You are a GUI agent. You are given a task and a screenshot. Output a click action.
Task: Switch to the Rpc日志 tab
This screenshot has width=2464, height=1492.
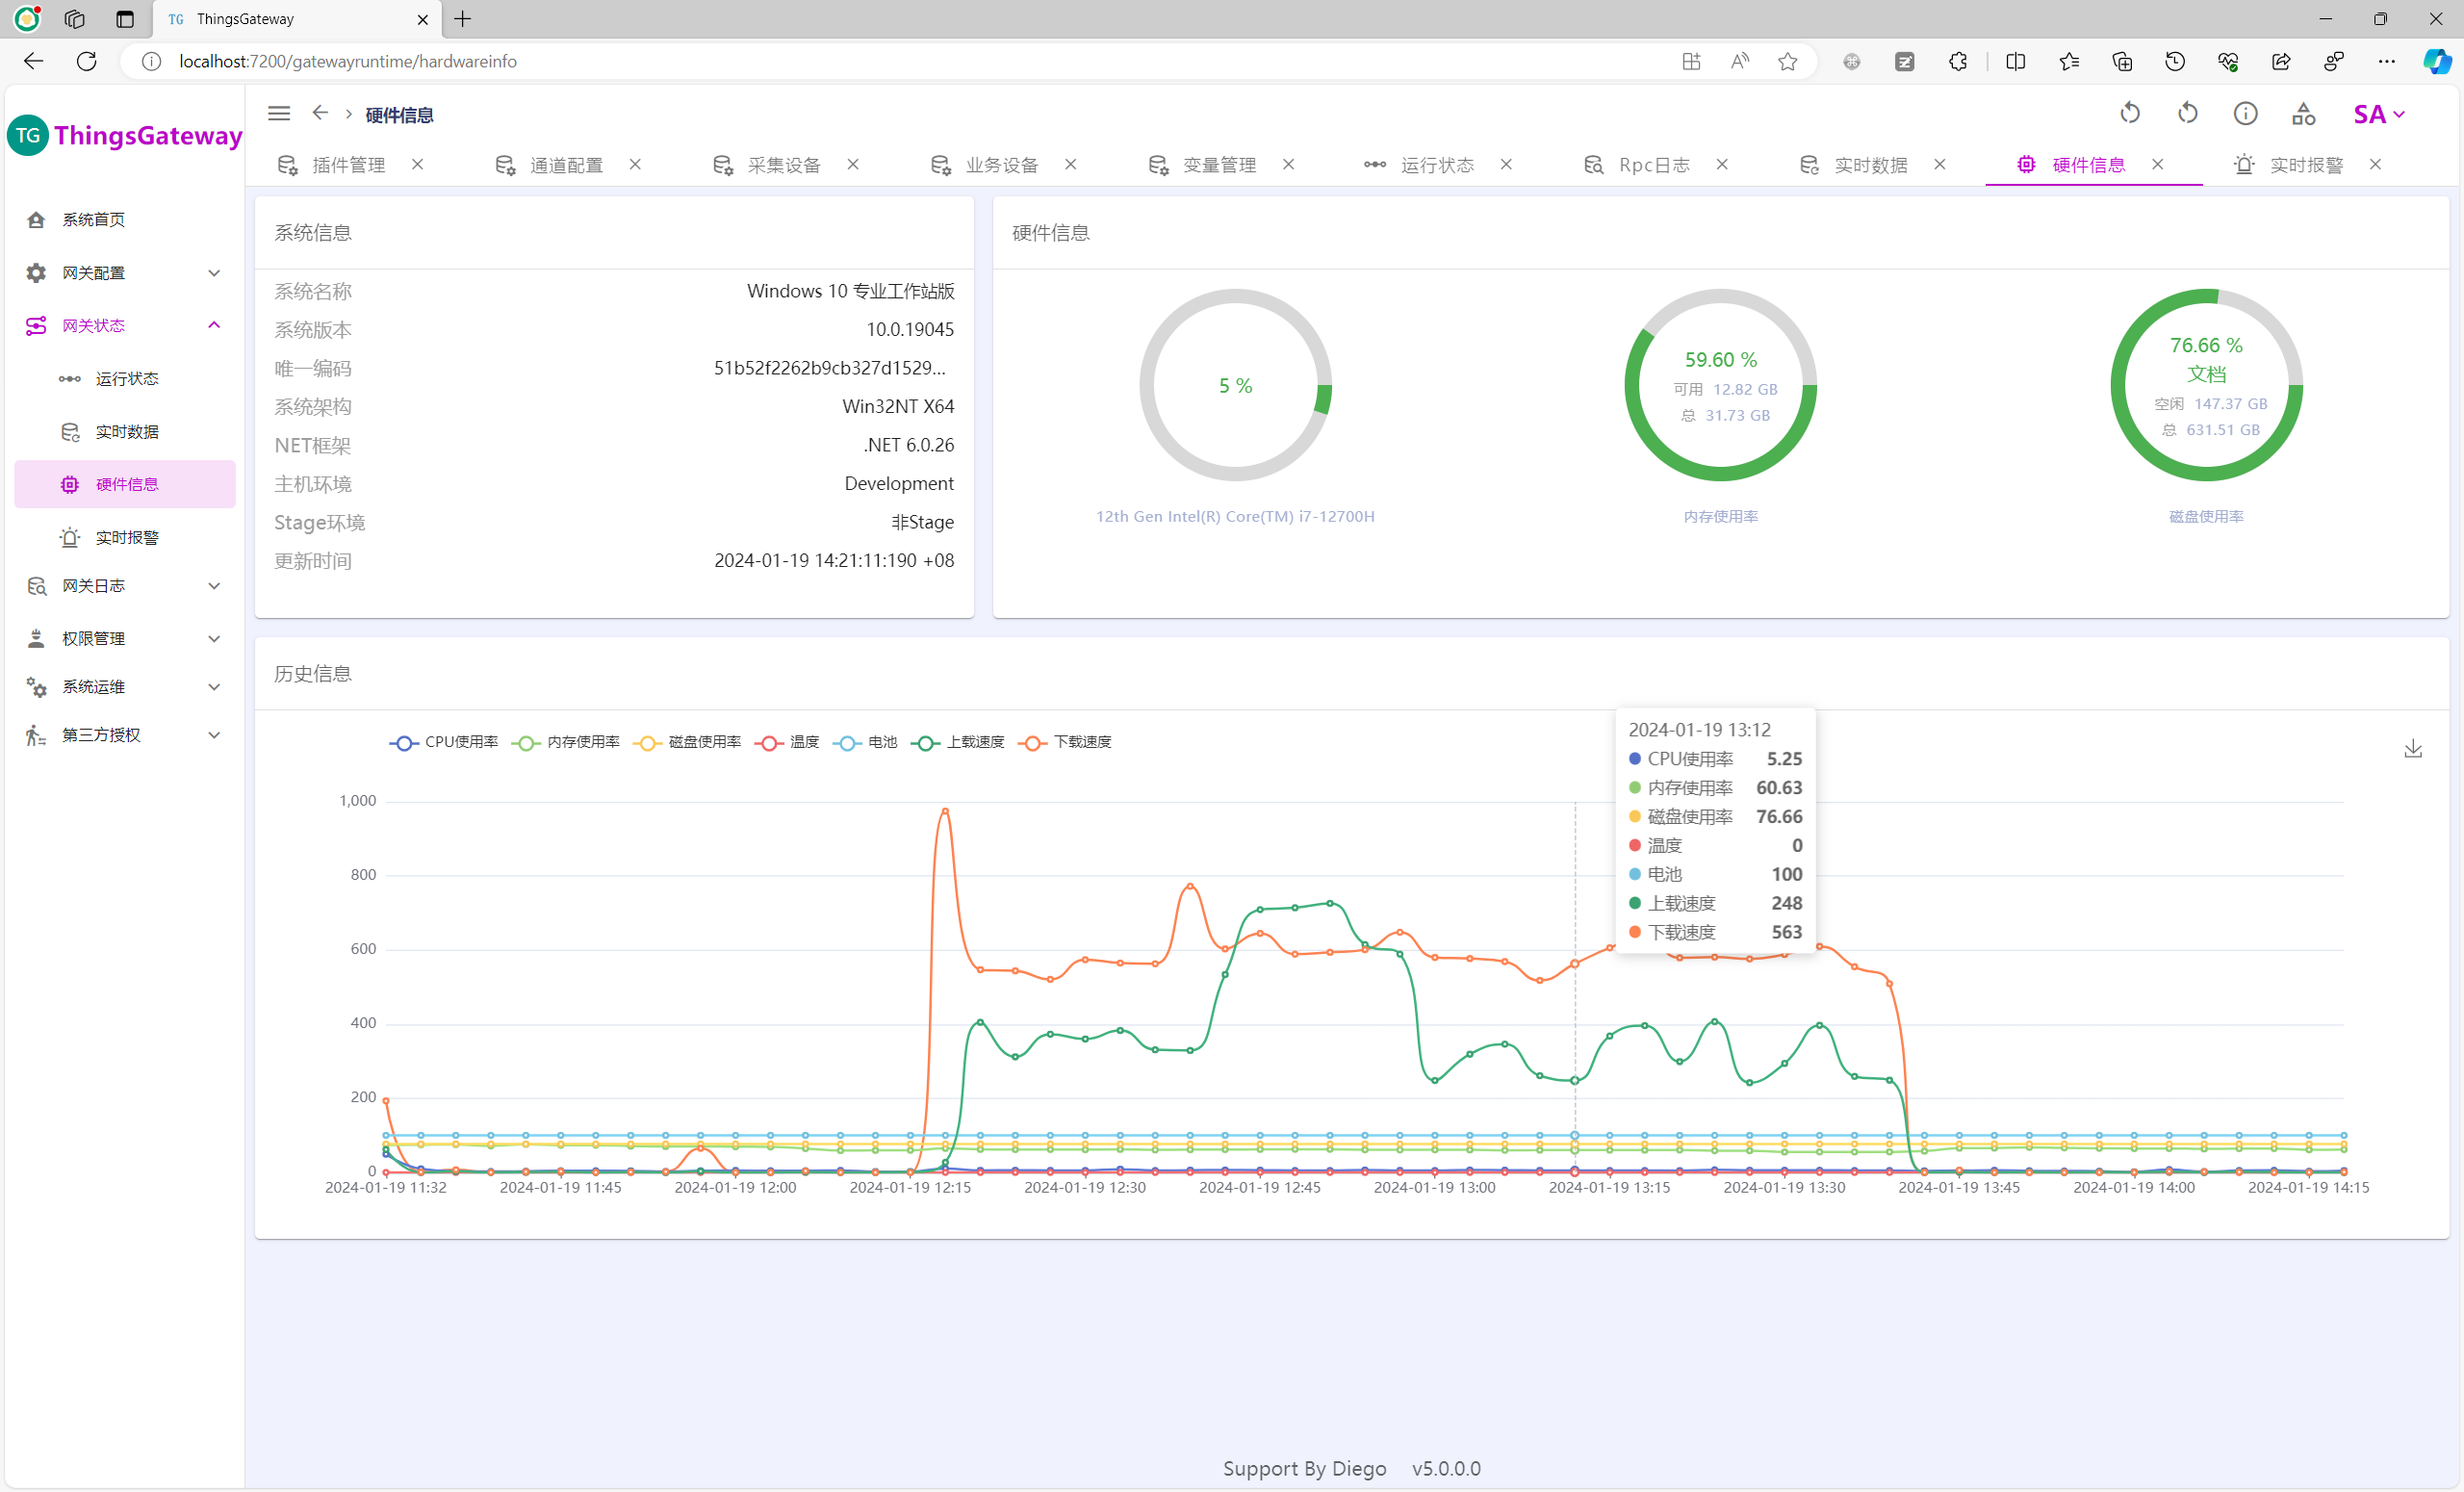[x=1653, y=165]
